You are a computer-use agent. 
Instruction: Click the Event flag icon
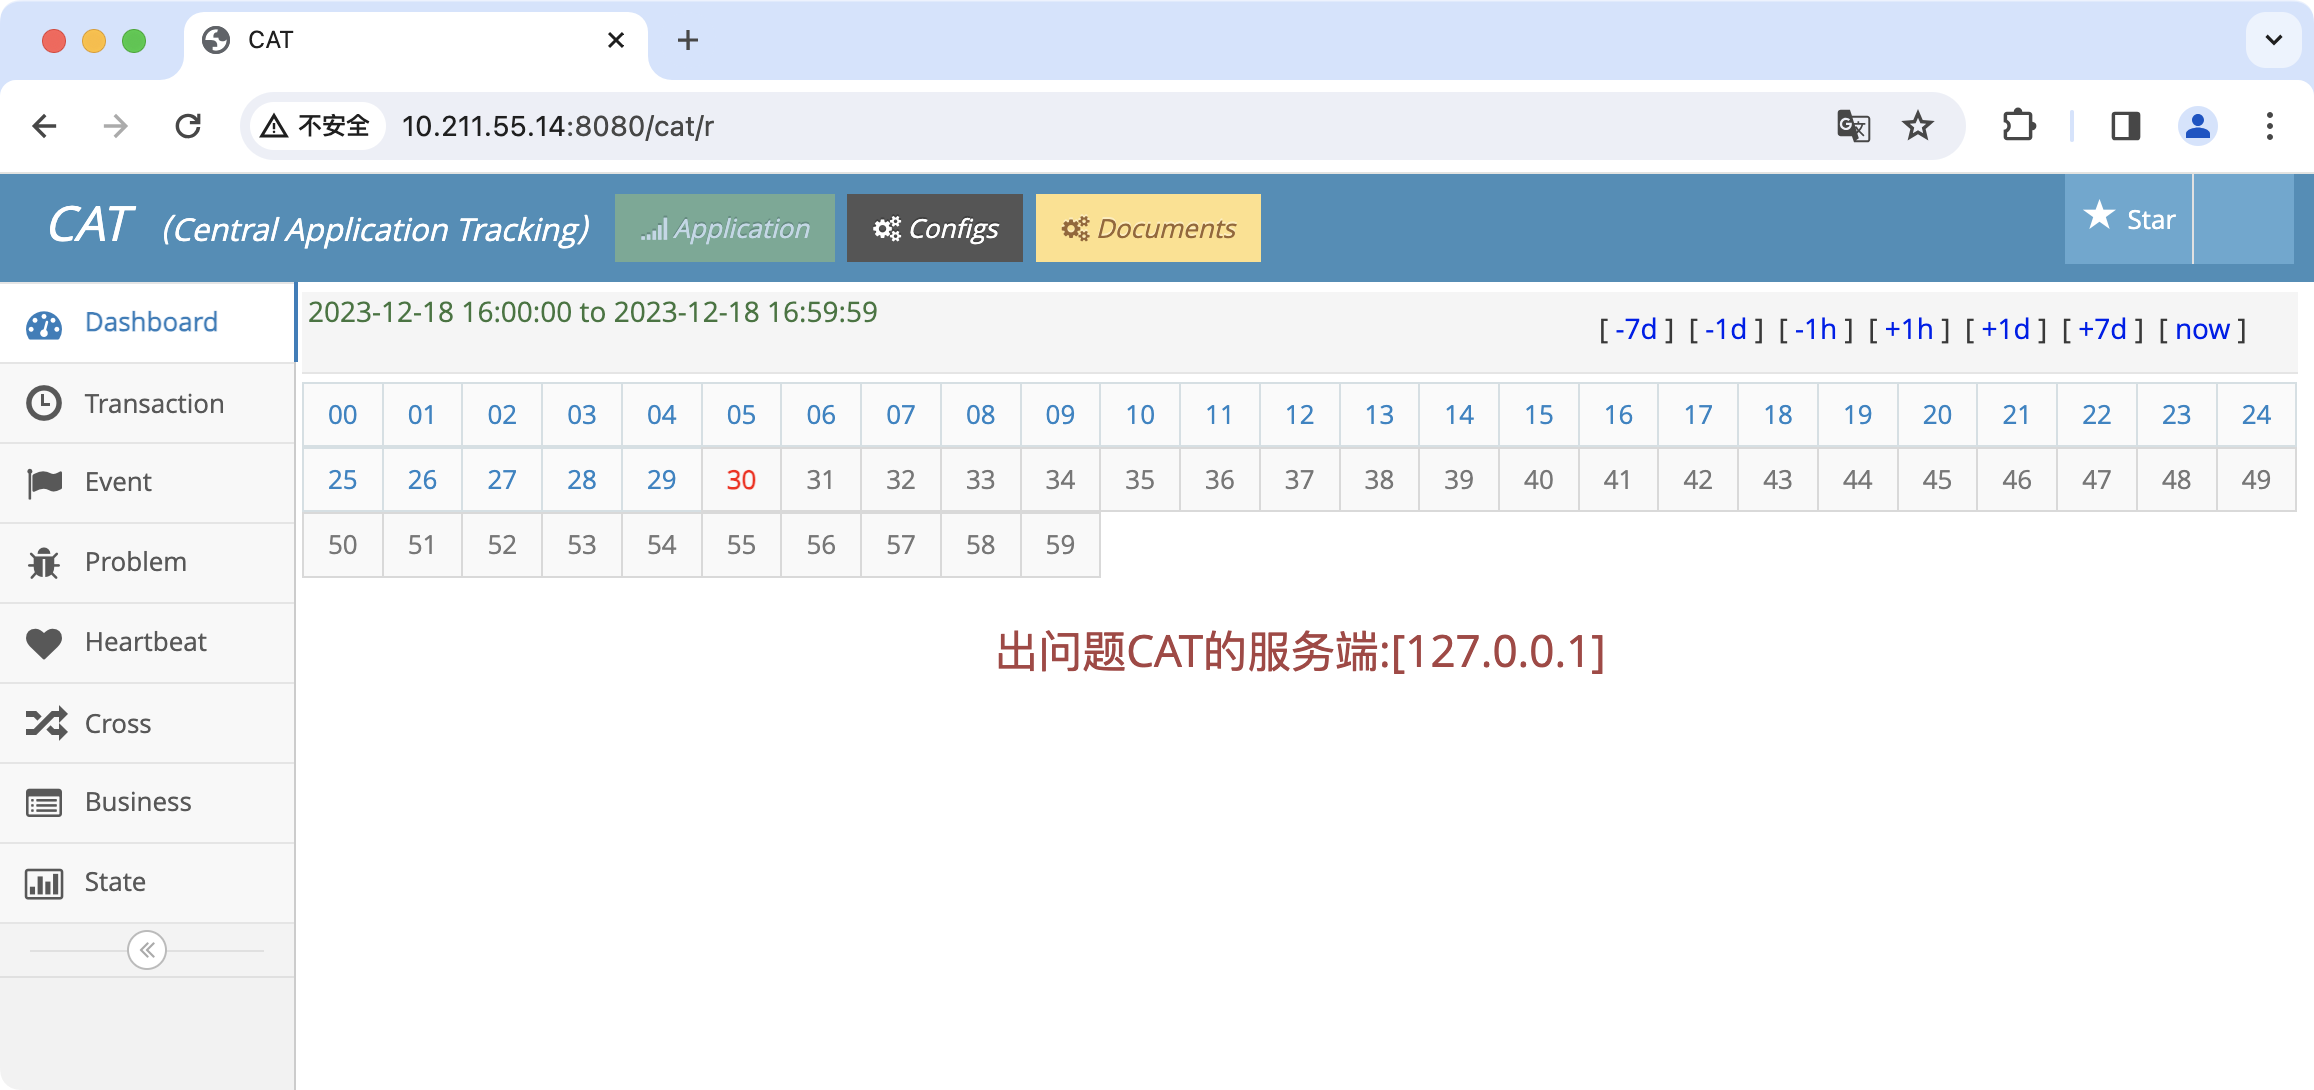[44, 483]
